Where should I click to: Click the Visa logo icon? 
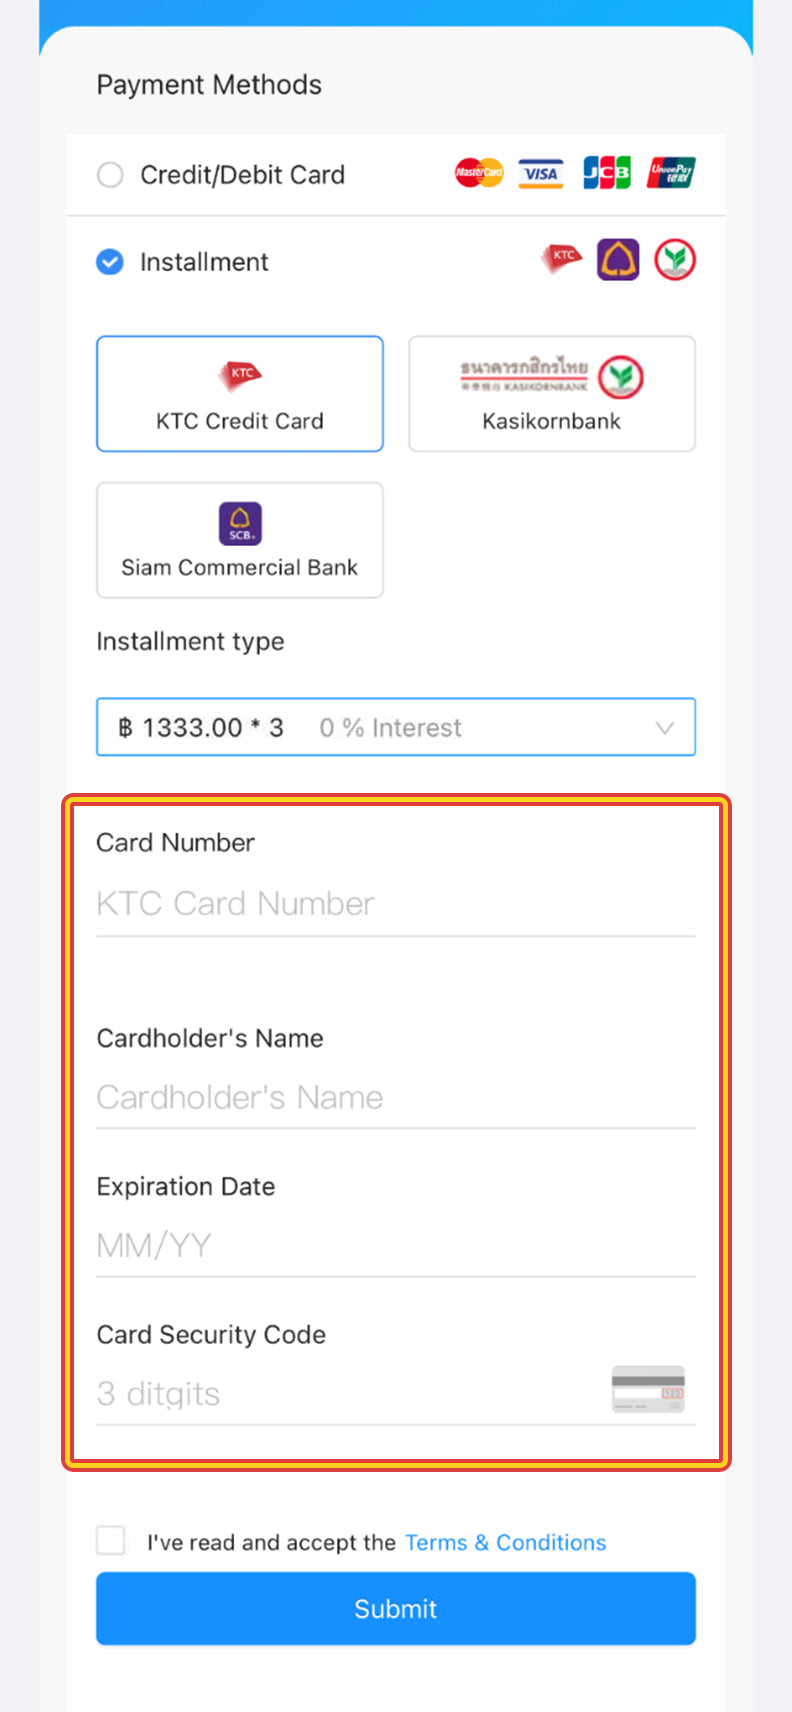541,173
